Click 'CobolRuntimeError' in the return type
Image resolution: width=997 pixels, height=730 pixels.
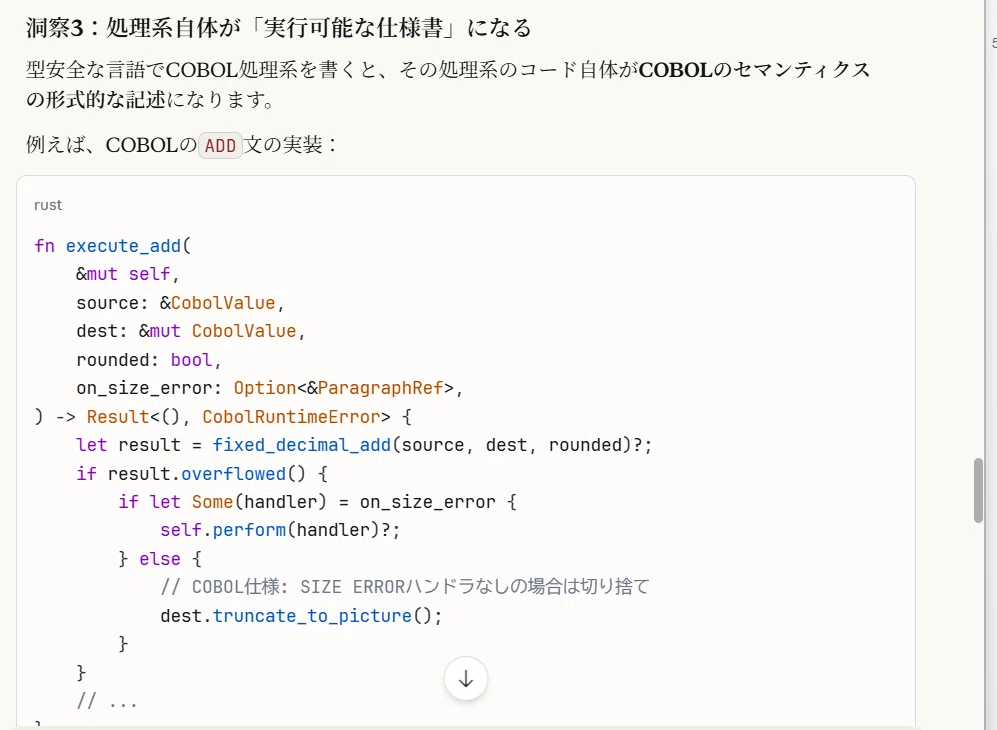point(291,417)
